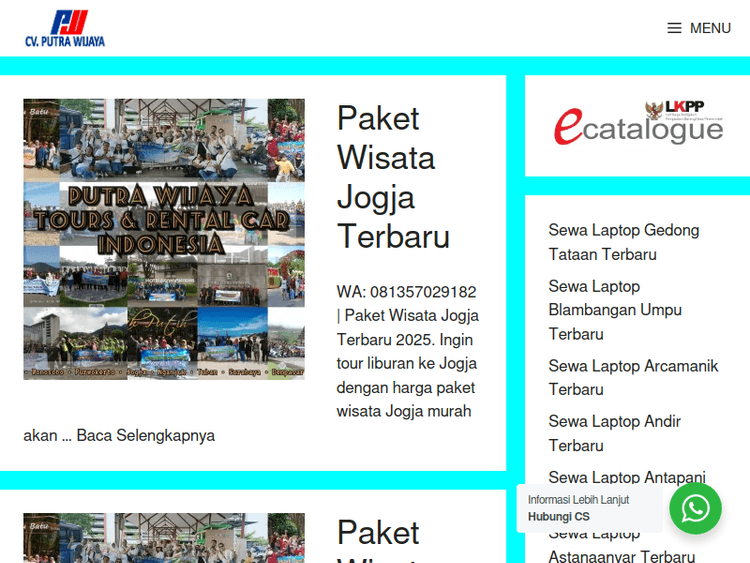Open 'Sewa Laptop Blambangan Umpu Terbaru' link
750x563 pixels.
pos(615,310)
